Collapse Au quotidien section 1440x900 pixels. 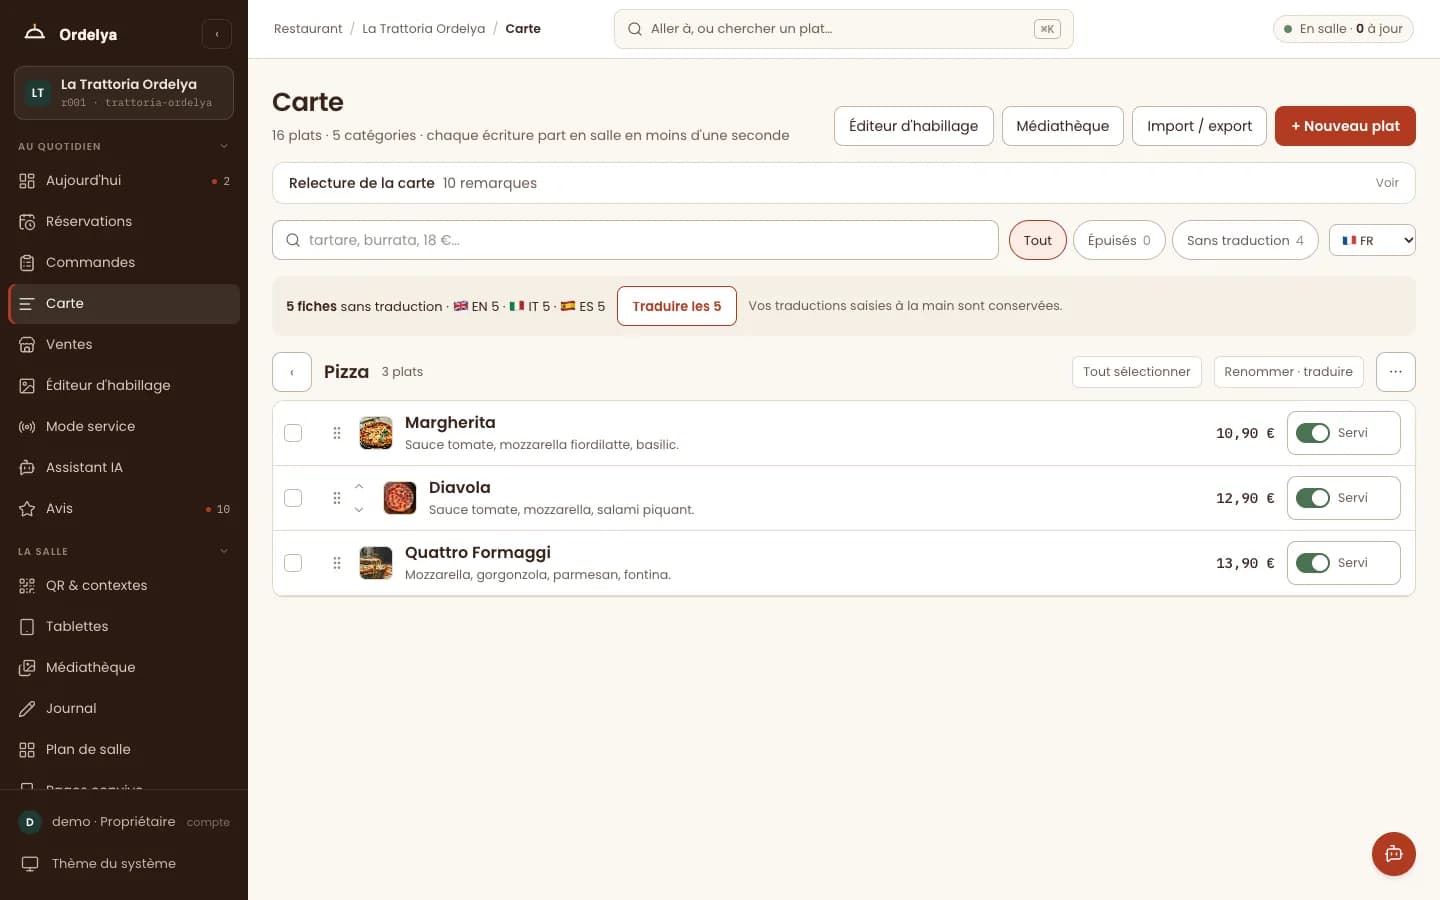tap(224, 146)
